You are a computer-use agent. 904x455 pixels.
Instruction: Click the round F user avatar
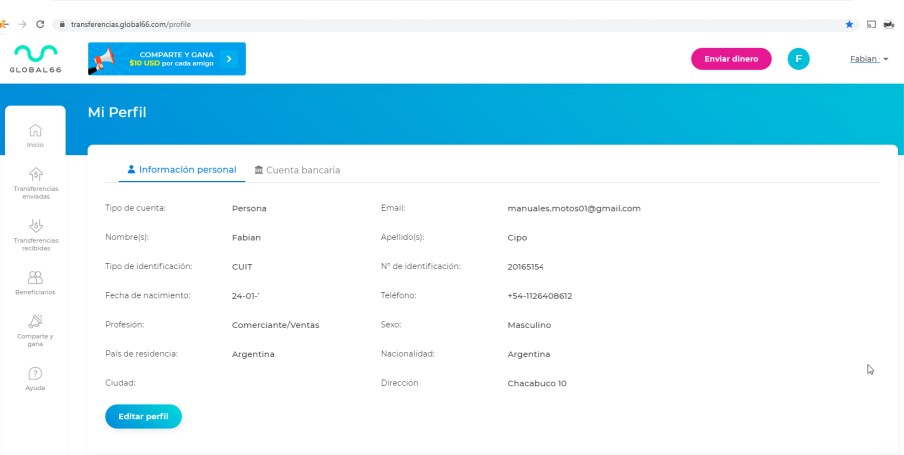click(x=798, y=59)
